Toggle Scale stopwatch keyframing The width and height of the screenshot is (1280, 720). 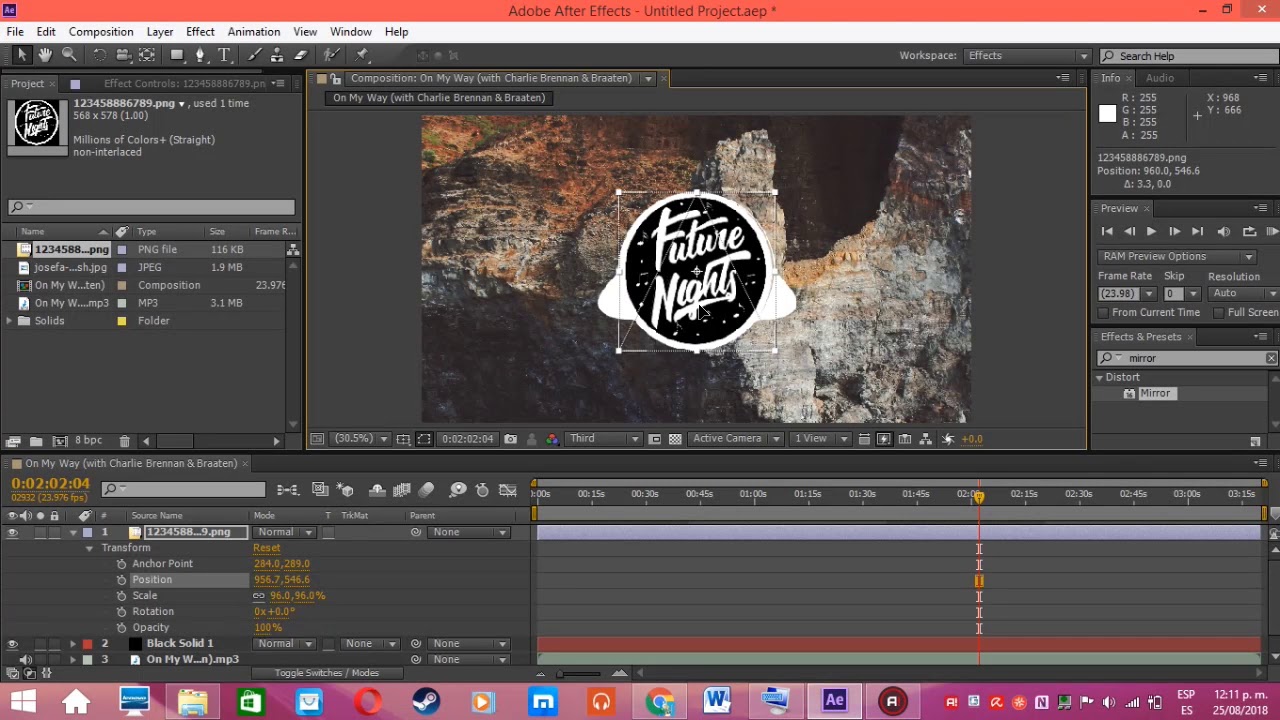click(x=122, y=596)
